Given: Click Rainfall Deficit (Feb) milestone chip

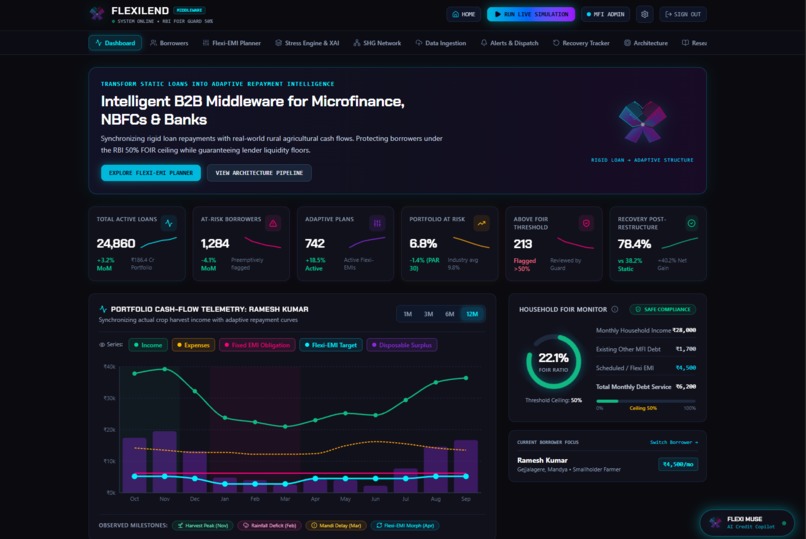Looking at the screenshot, I should pos(270,526).
